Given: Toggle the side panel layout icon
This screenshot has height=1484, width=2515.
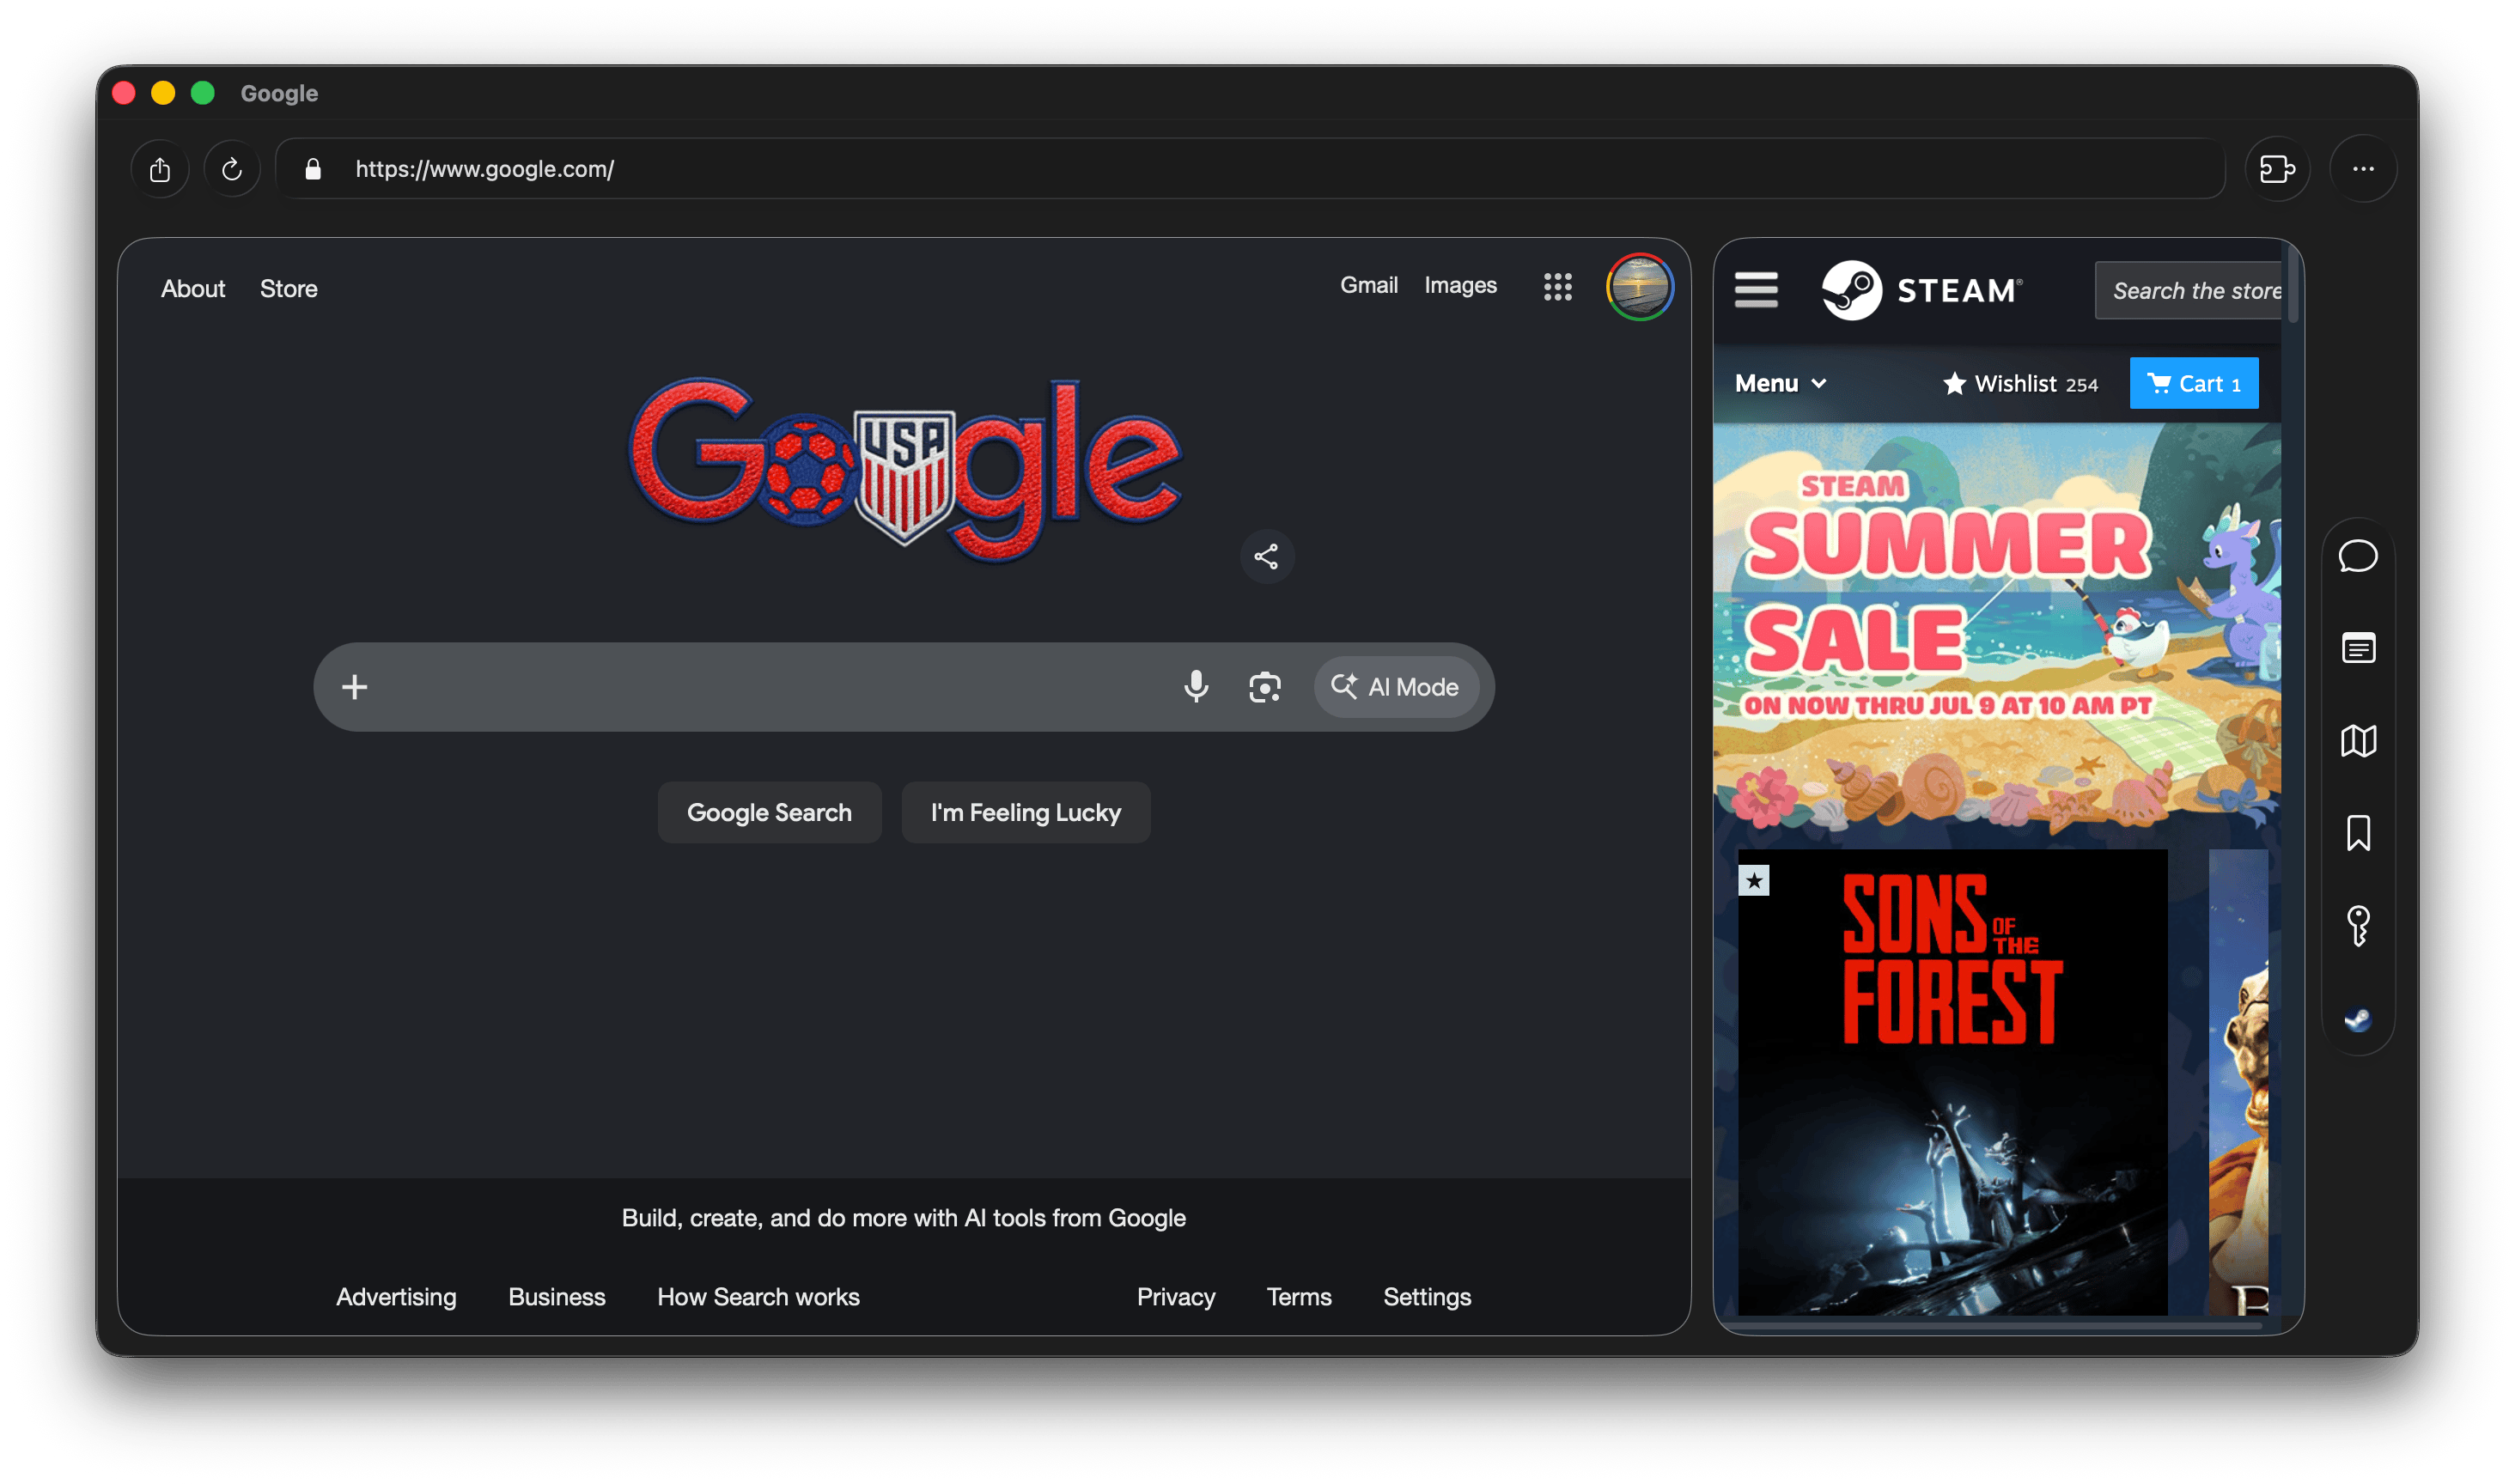Looking at the screenshot, I should pyautogui.click(x=2277, y=169).
